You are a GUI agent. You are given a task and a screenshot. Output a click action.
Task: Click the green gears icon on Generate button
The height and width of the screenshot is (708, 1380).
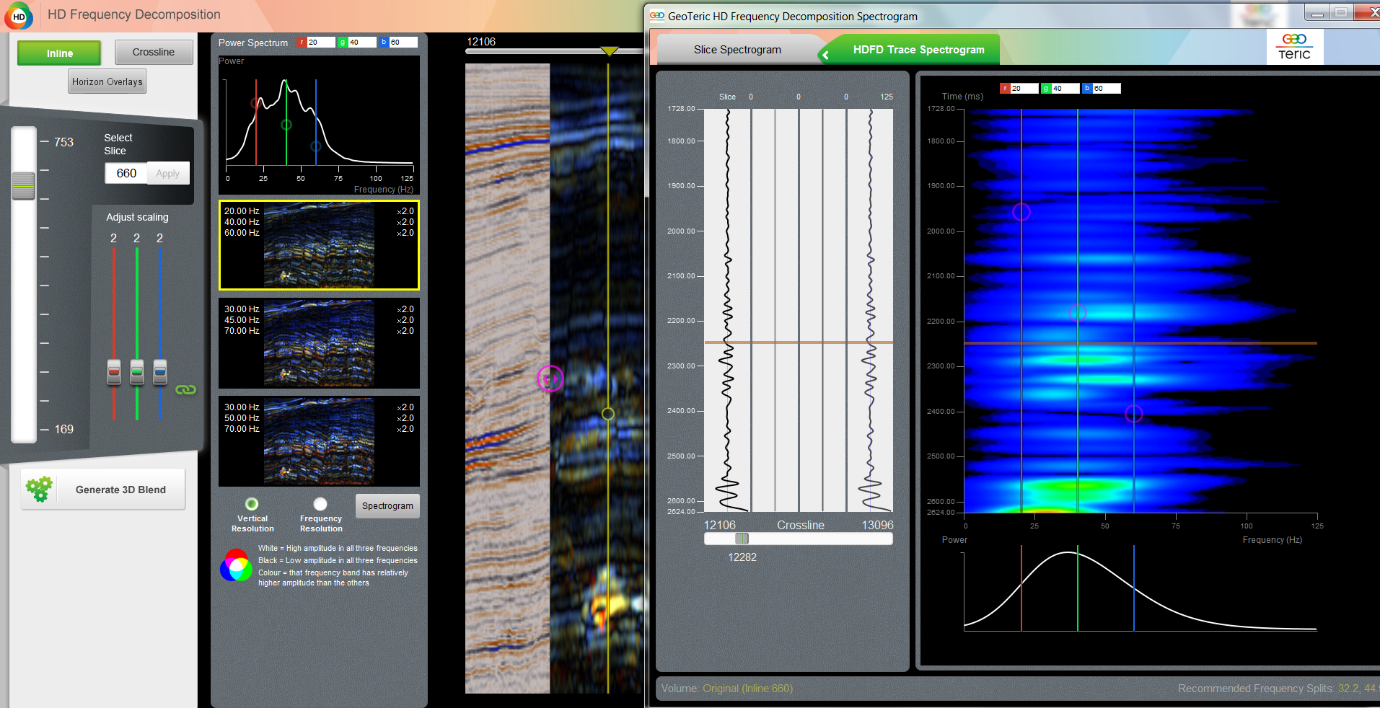[x=39, y=489]
